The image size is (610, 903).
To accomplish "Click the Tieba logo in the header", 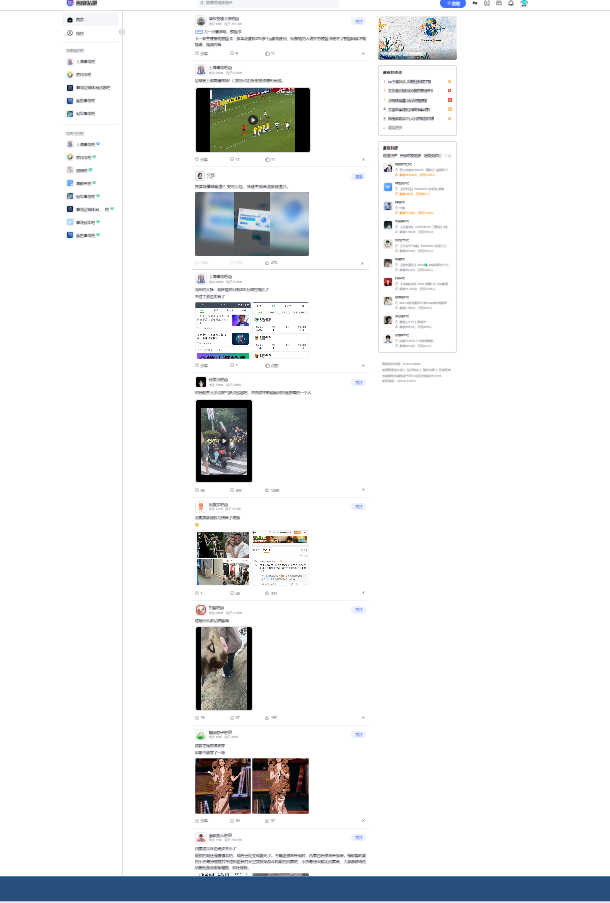I will pos(82,3).
